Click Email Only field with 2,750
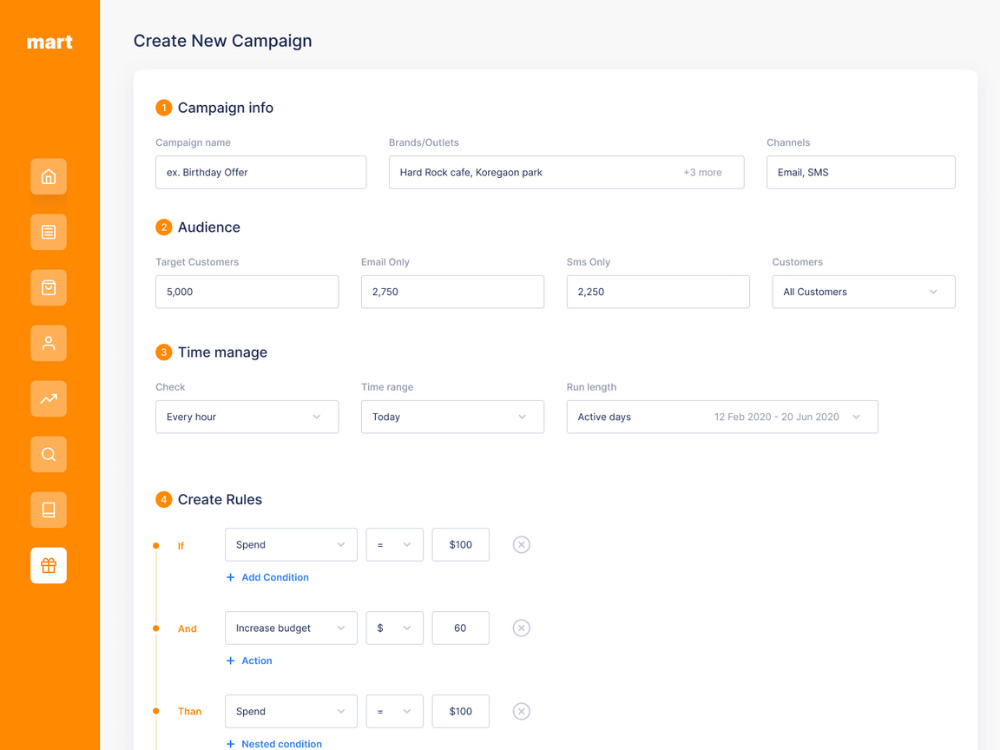 pos(452,291)
